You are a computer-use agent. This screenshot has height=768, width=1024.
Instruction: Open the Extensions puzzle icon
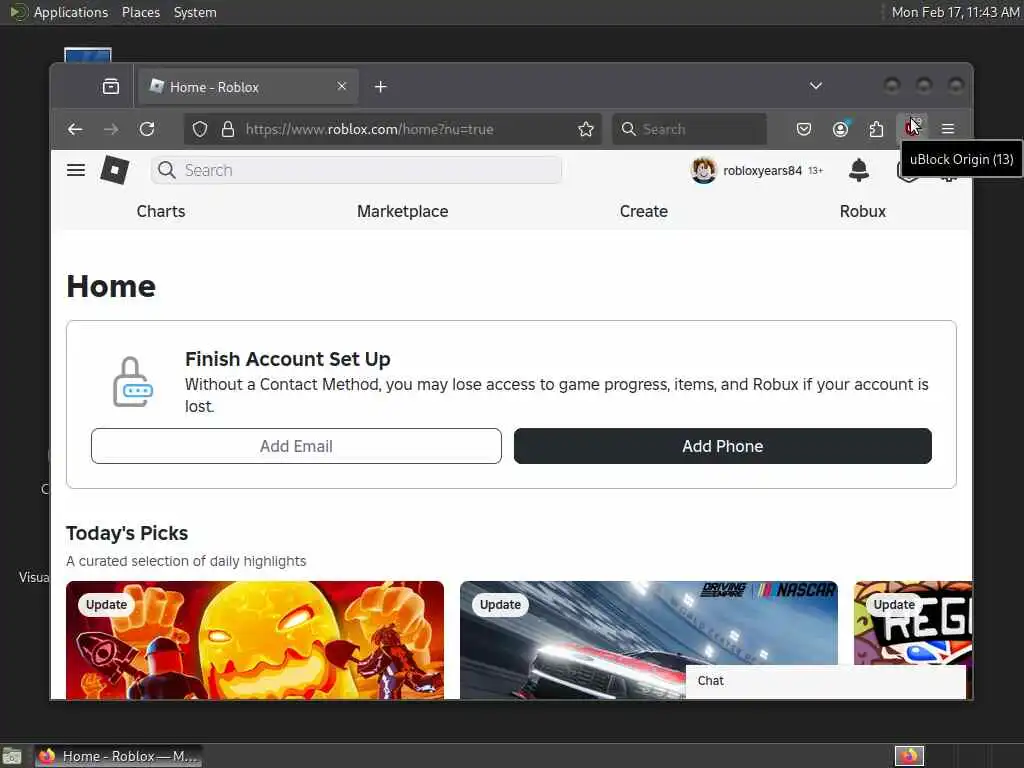pos(876,129)
